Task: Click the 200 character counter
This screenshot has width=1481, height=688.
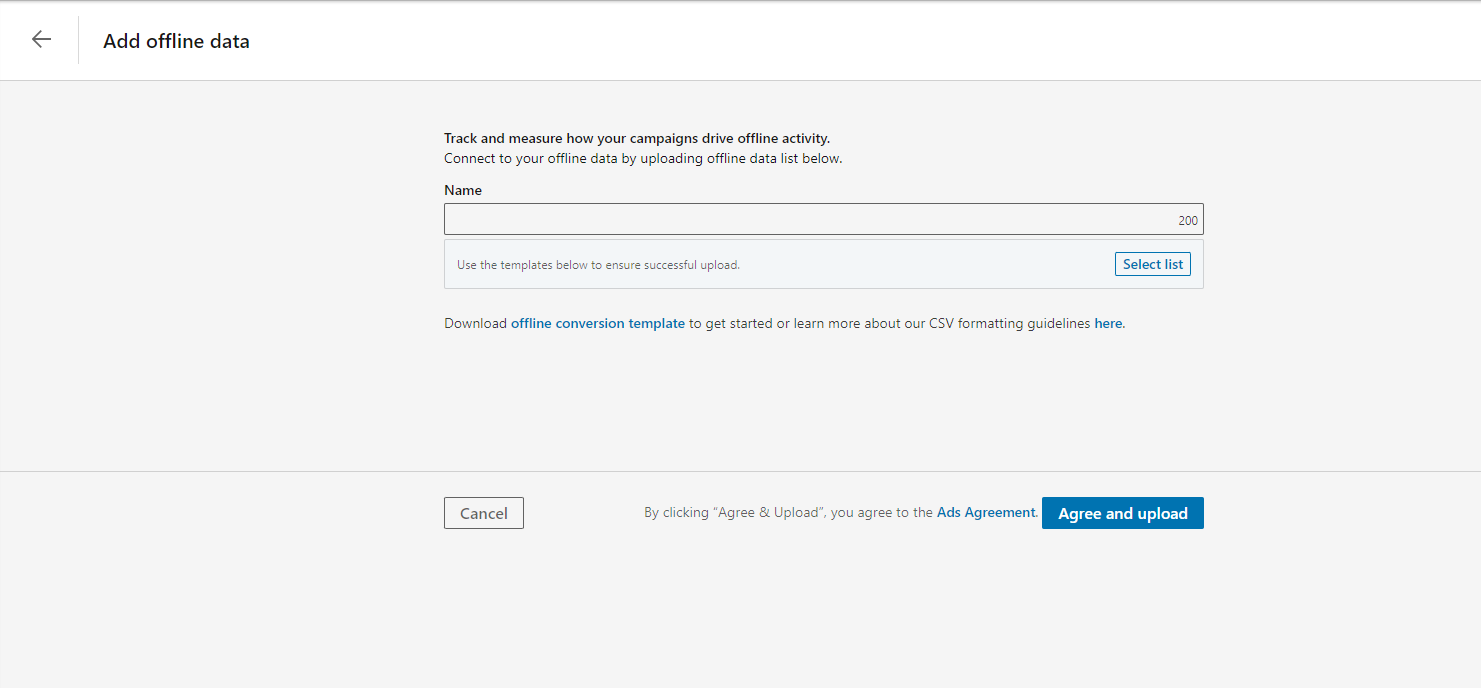Action: click(x=1187, y=220)
